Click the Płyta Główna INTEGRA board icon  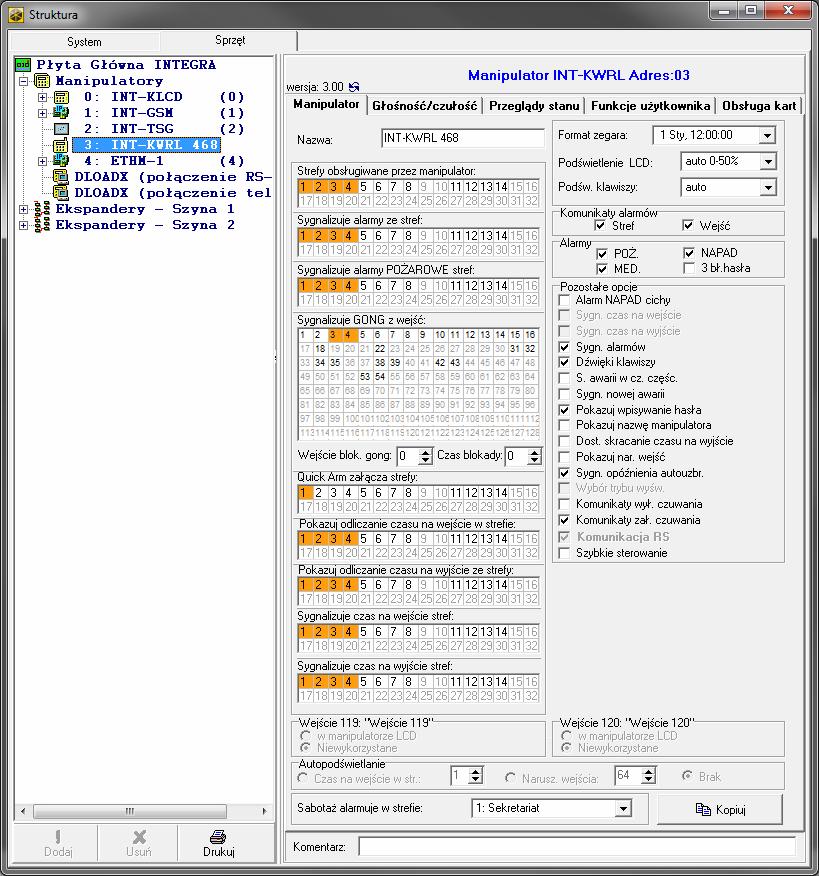(x=23, y=64)
